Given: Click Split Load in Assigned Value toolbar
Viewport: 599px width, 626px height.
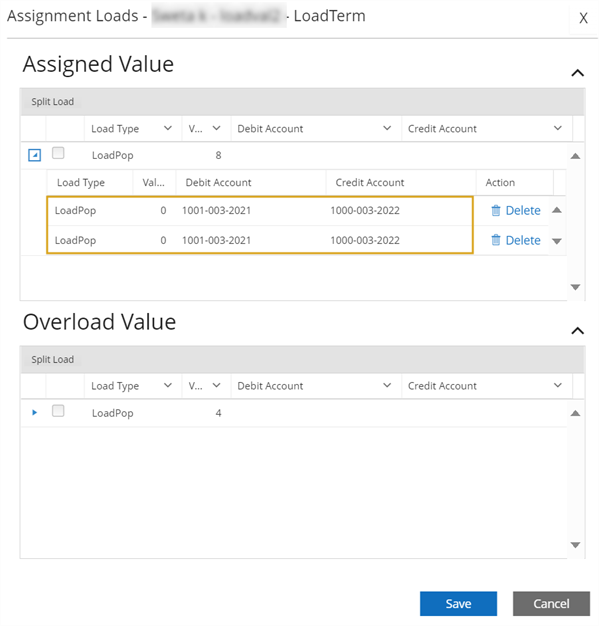Looking at the screenshot, I should click(53, 102).
